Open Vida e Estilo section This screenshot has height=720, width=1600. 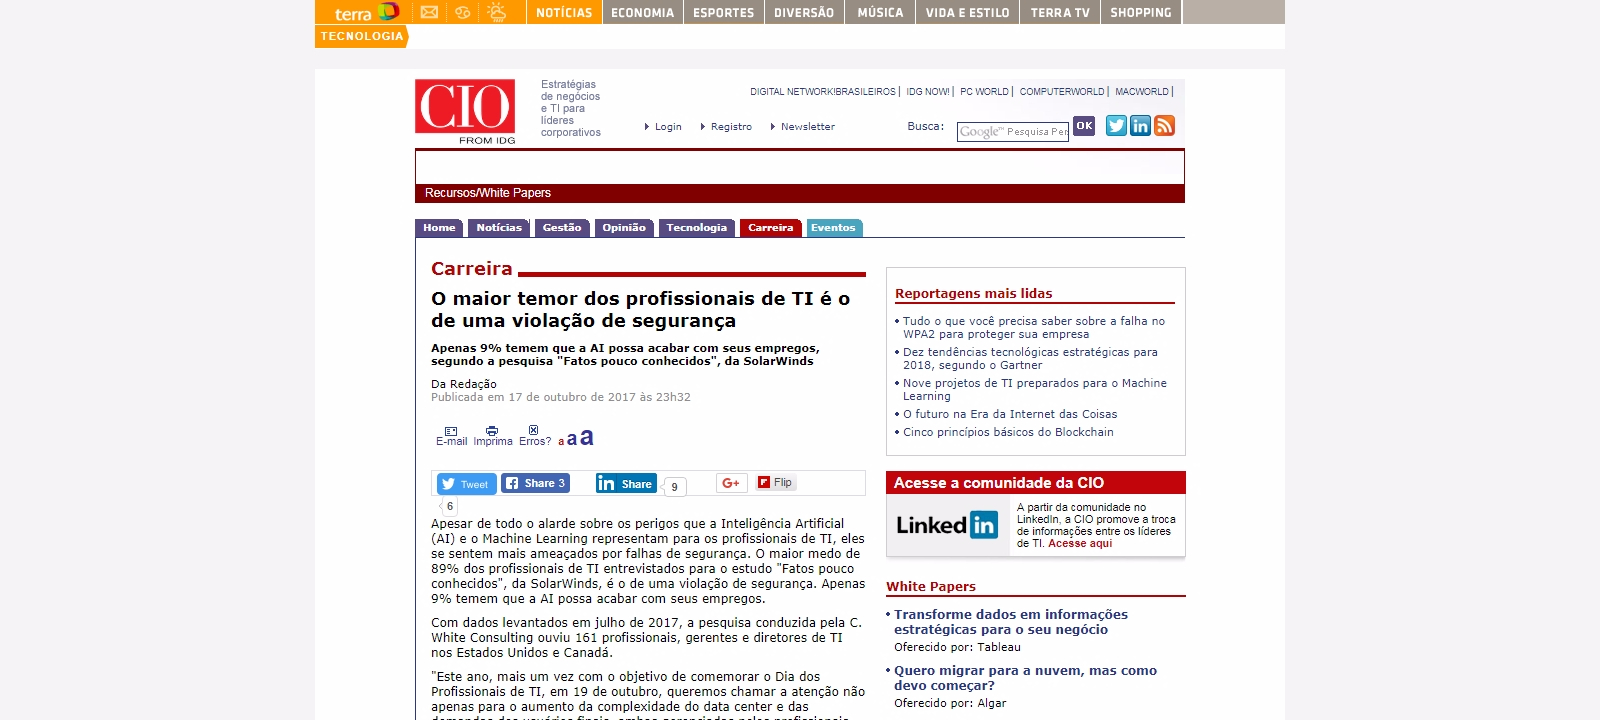pyautogui.click(x=967, y=12)
